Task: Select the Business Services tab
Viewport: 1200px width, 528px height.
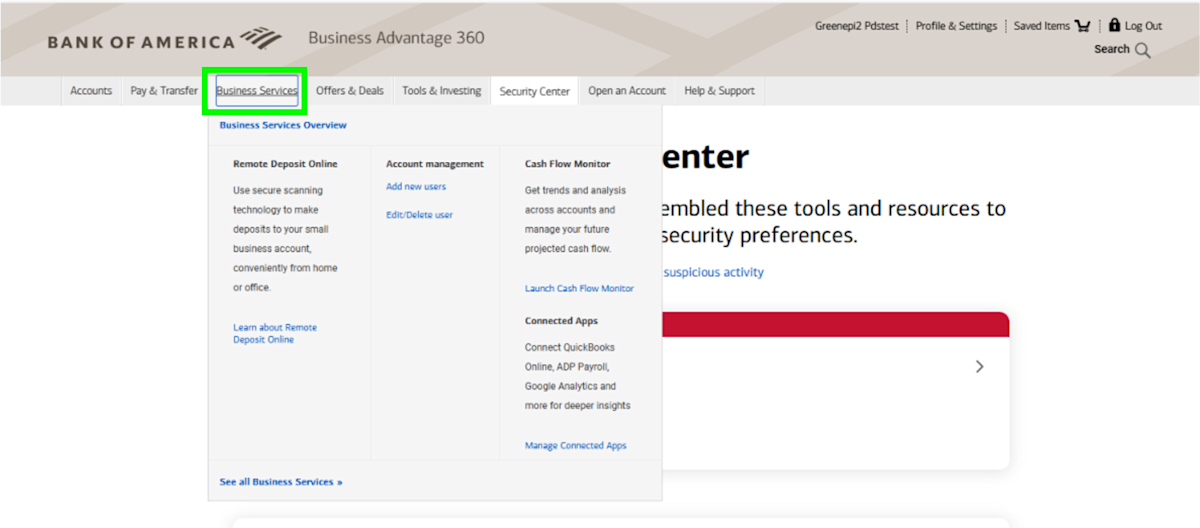Action: click(257, 91)
